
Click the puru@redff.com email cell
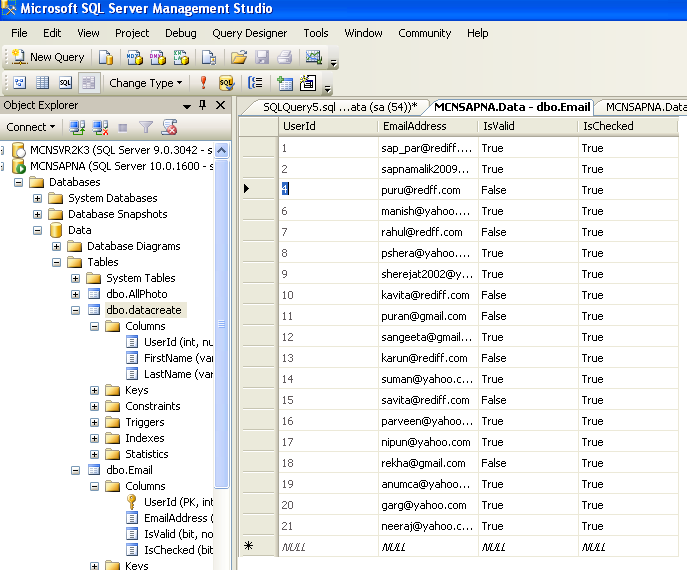[x=428, y=190]
